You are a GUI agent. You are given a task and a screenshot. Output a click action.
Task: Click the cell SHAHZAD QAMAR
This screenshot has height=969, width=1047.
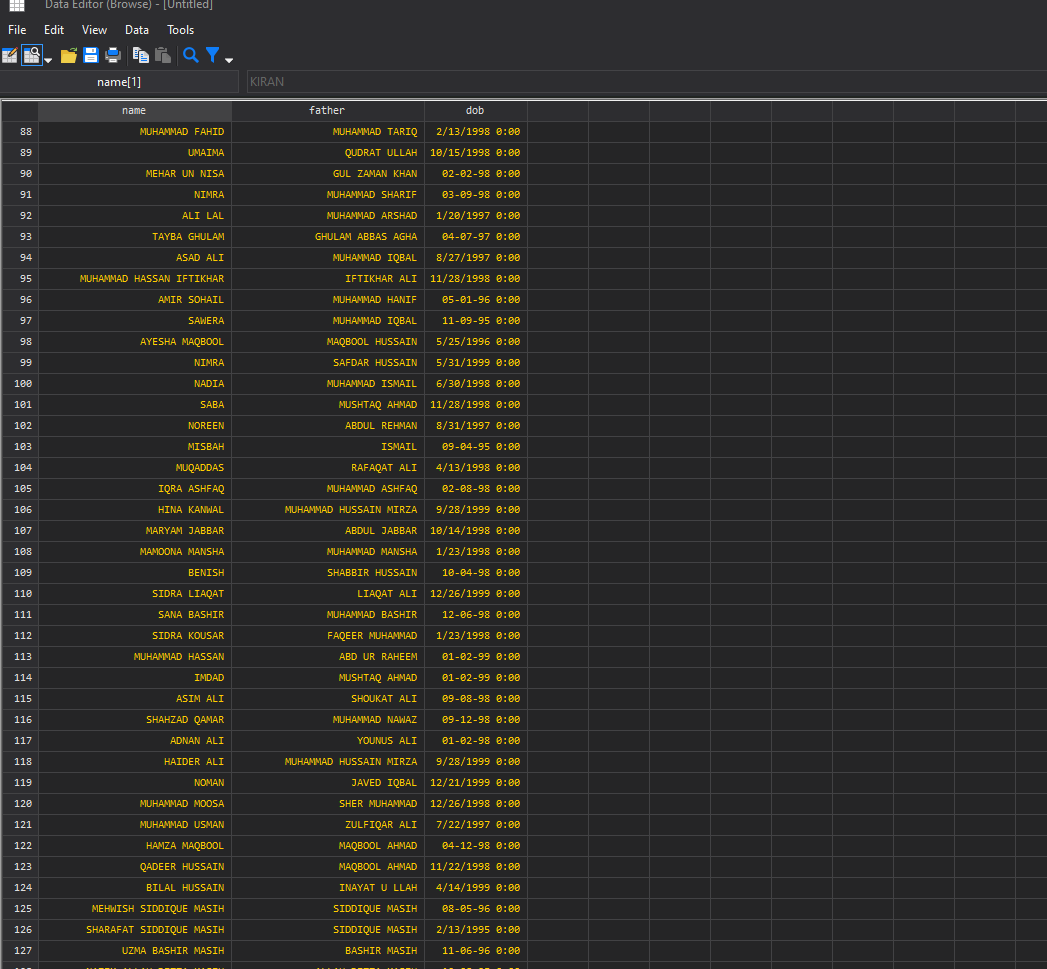(x=135, y=719)
